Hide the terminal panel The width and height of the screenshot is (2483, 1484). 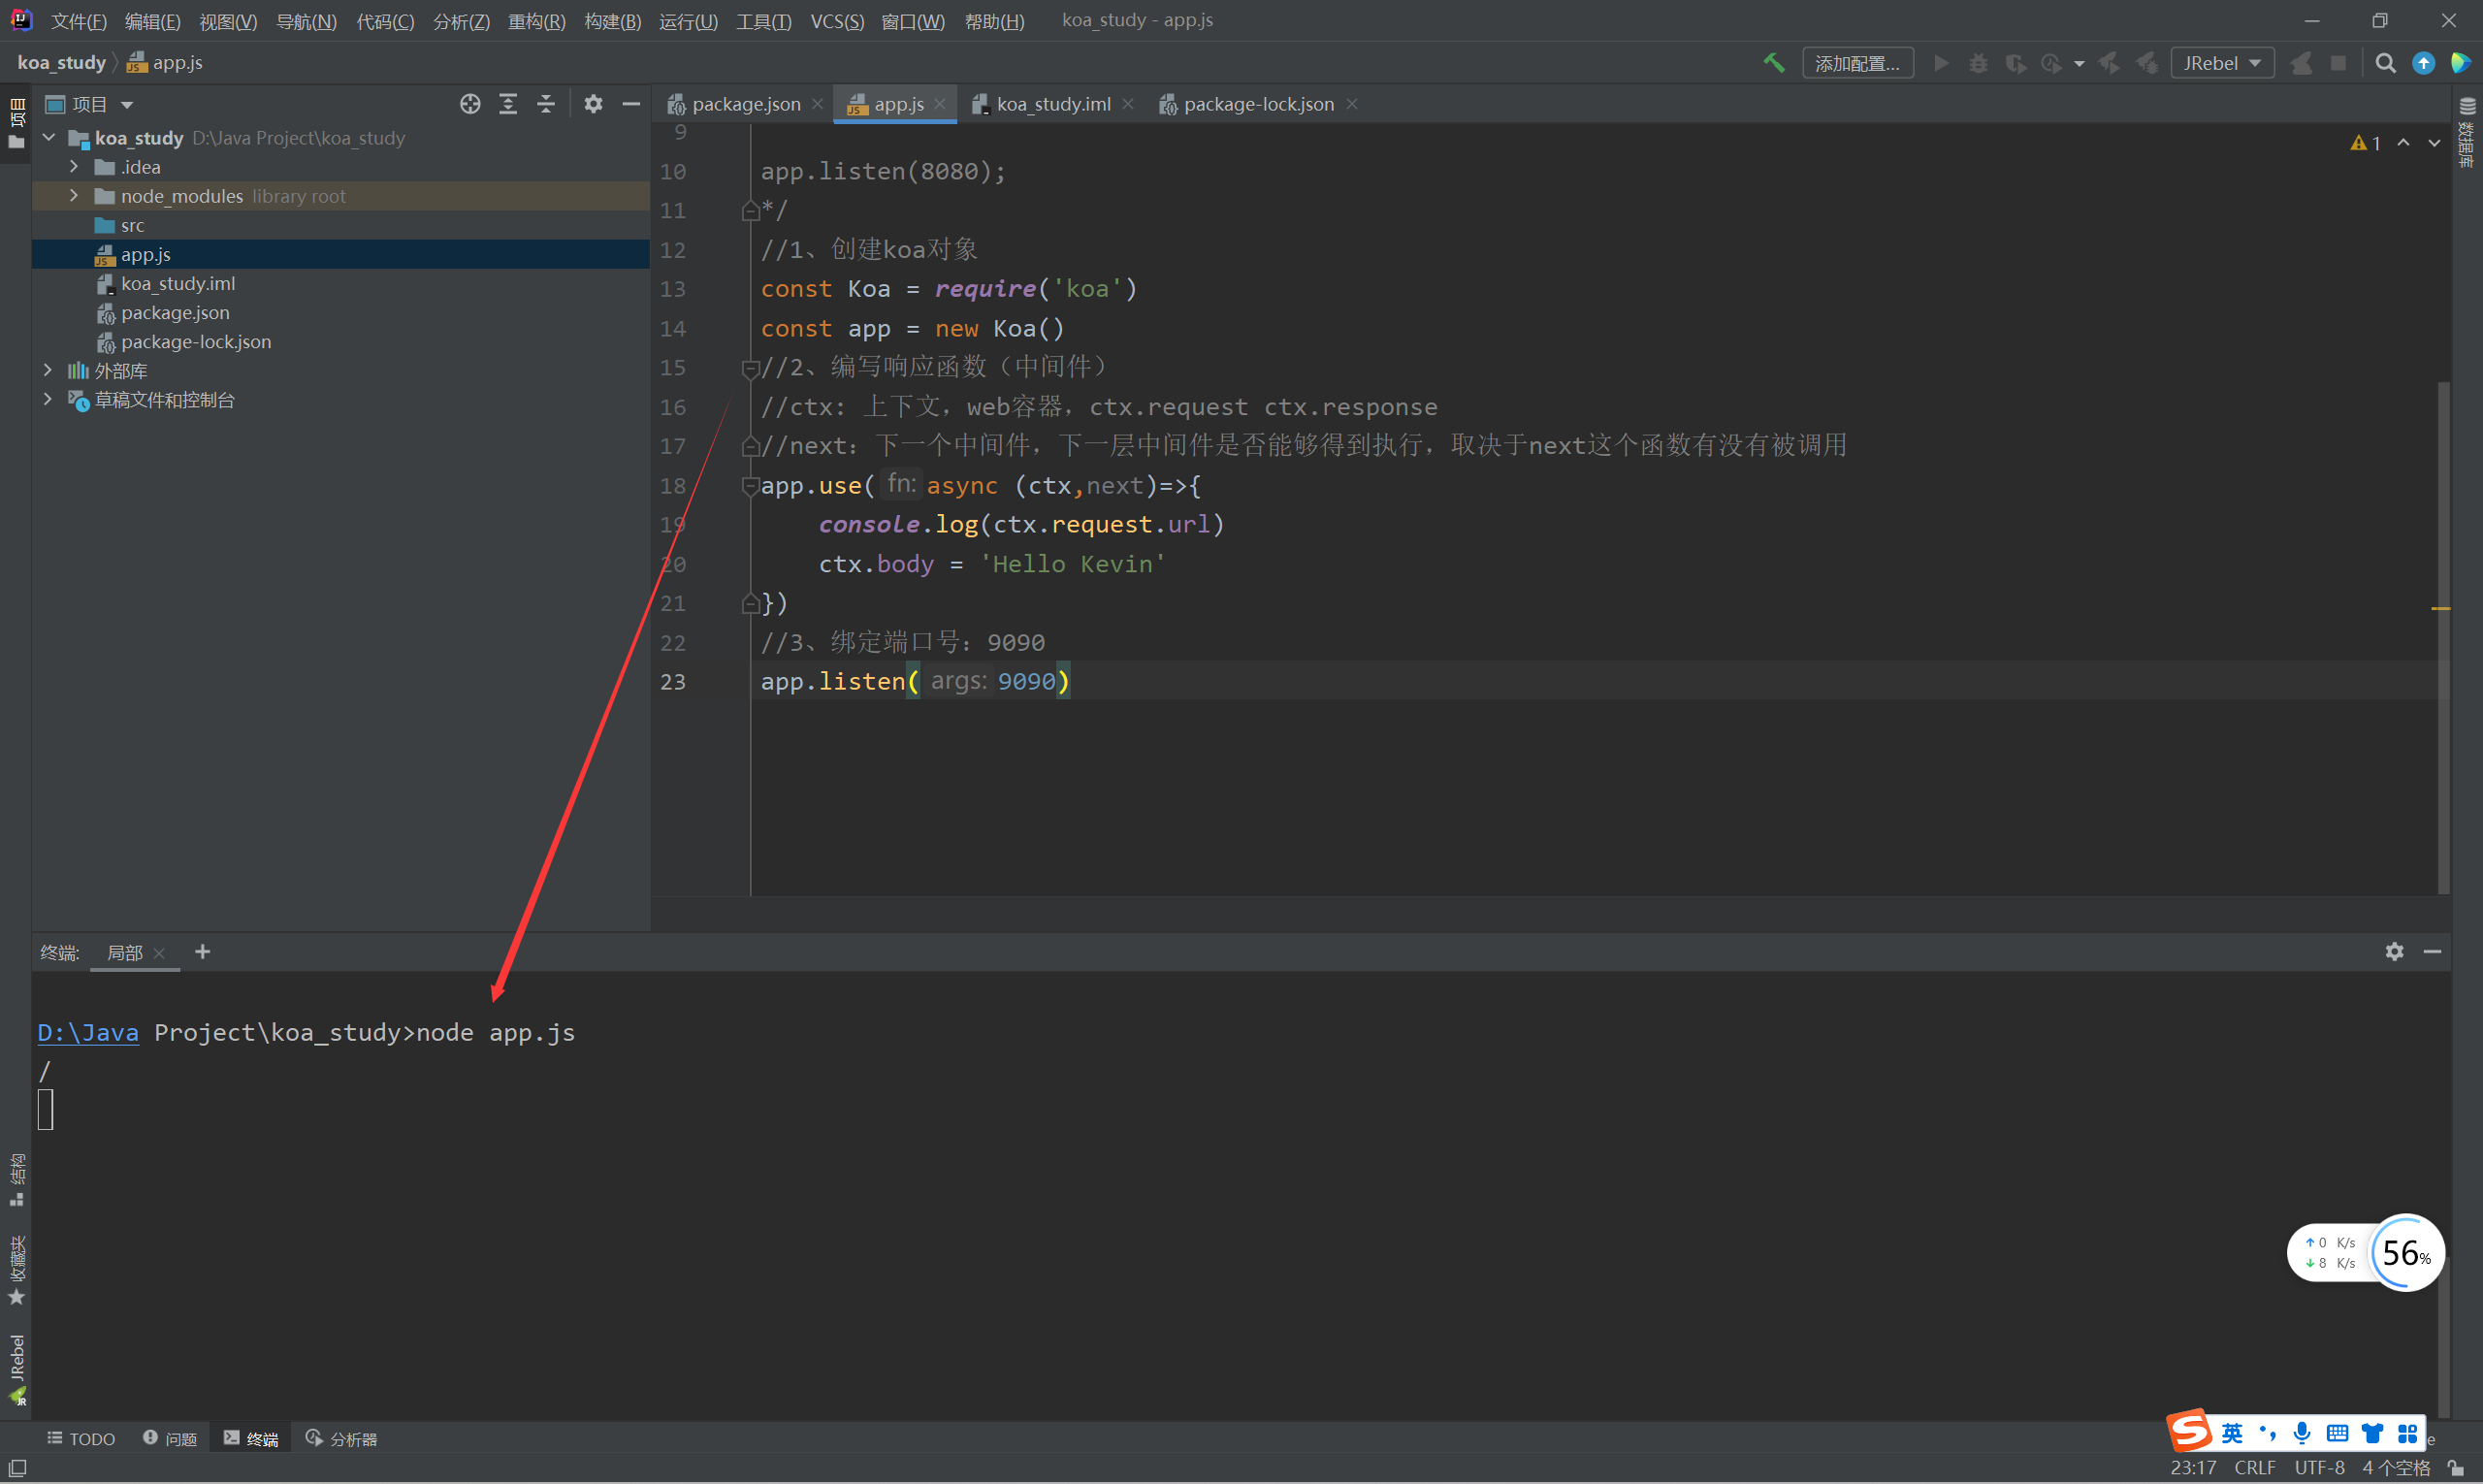(2433, 951)
